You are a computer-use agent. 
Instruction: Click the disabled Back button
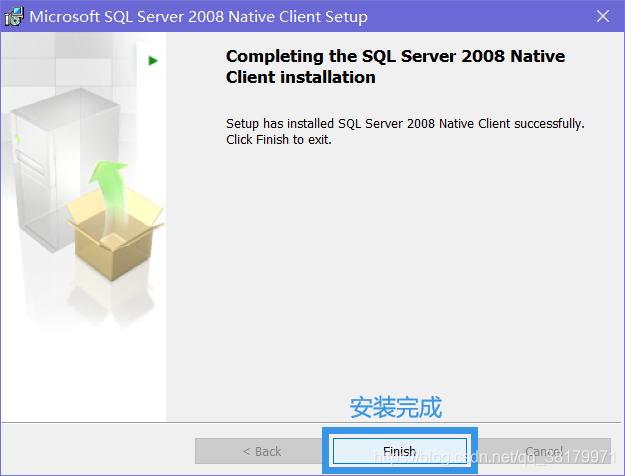(261, 451)
